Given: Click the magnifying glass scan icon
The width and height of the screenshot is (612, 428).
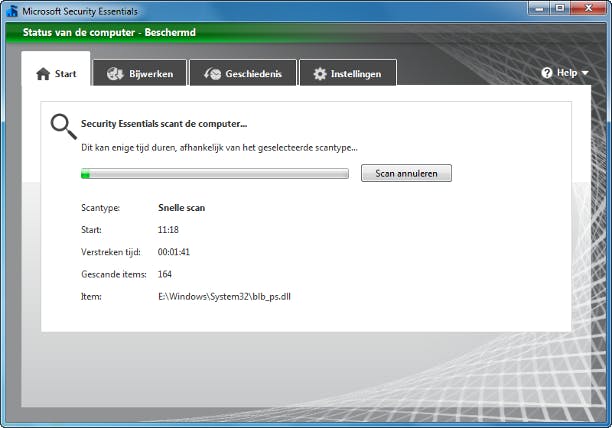Looking at the screenshot, I should click(x=63, y=126).
